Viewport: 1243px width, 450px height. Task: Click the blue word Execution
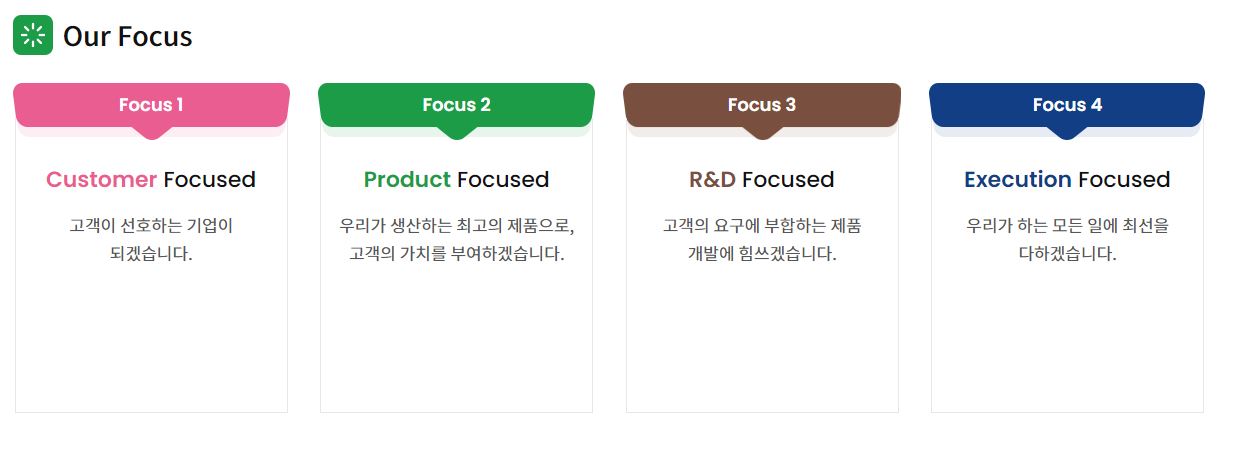click(x=1018, y=180)
